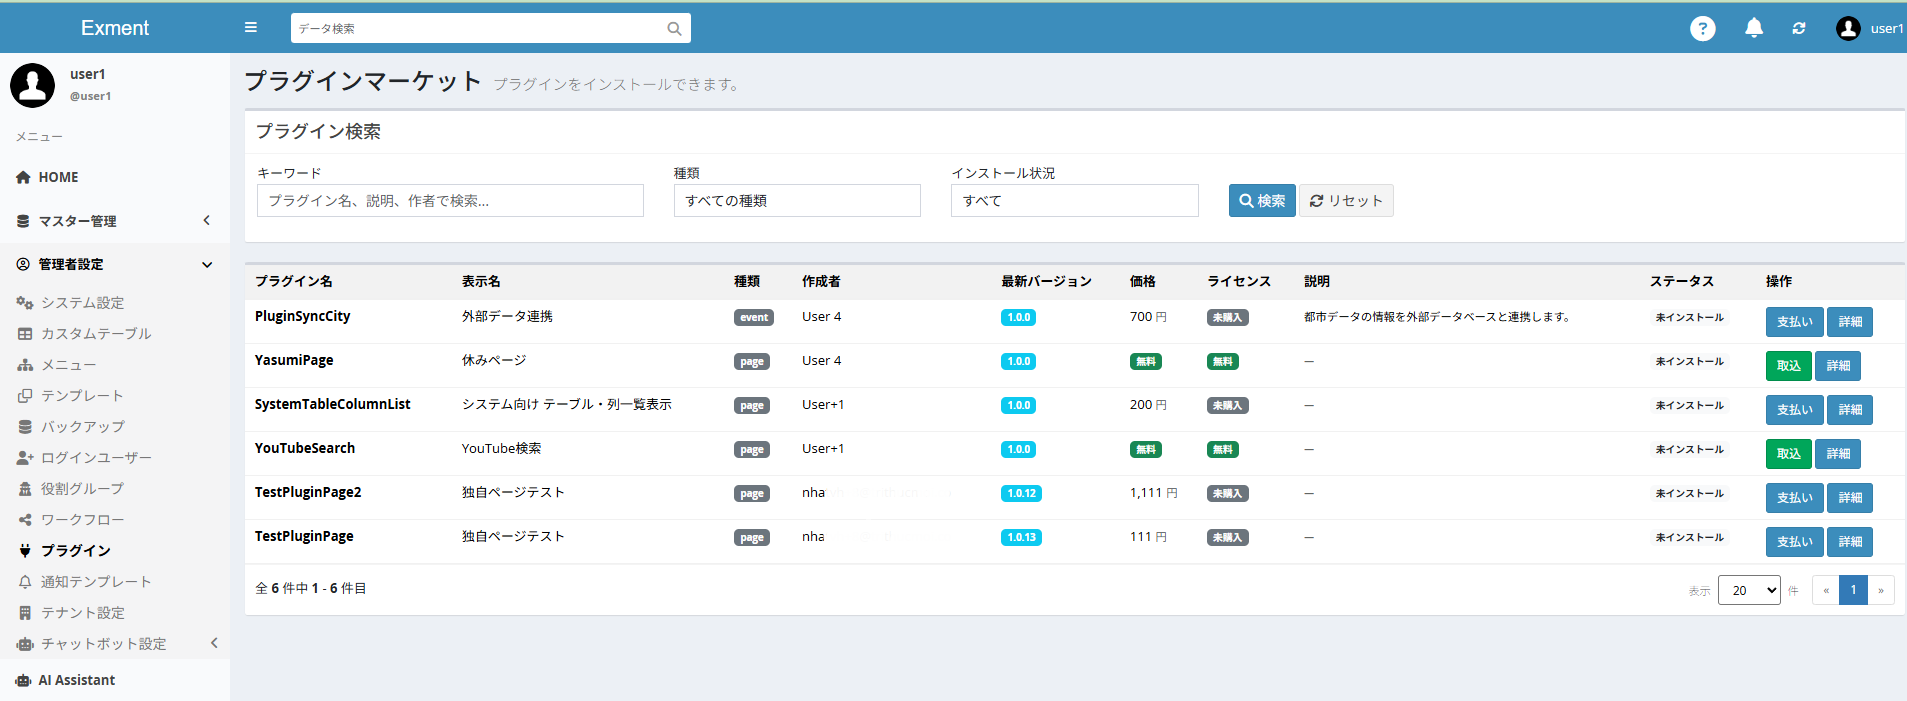1907x701 pixels.
Task: Click the search magnifier in data search box
Action: (674, 29)
